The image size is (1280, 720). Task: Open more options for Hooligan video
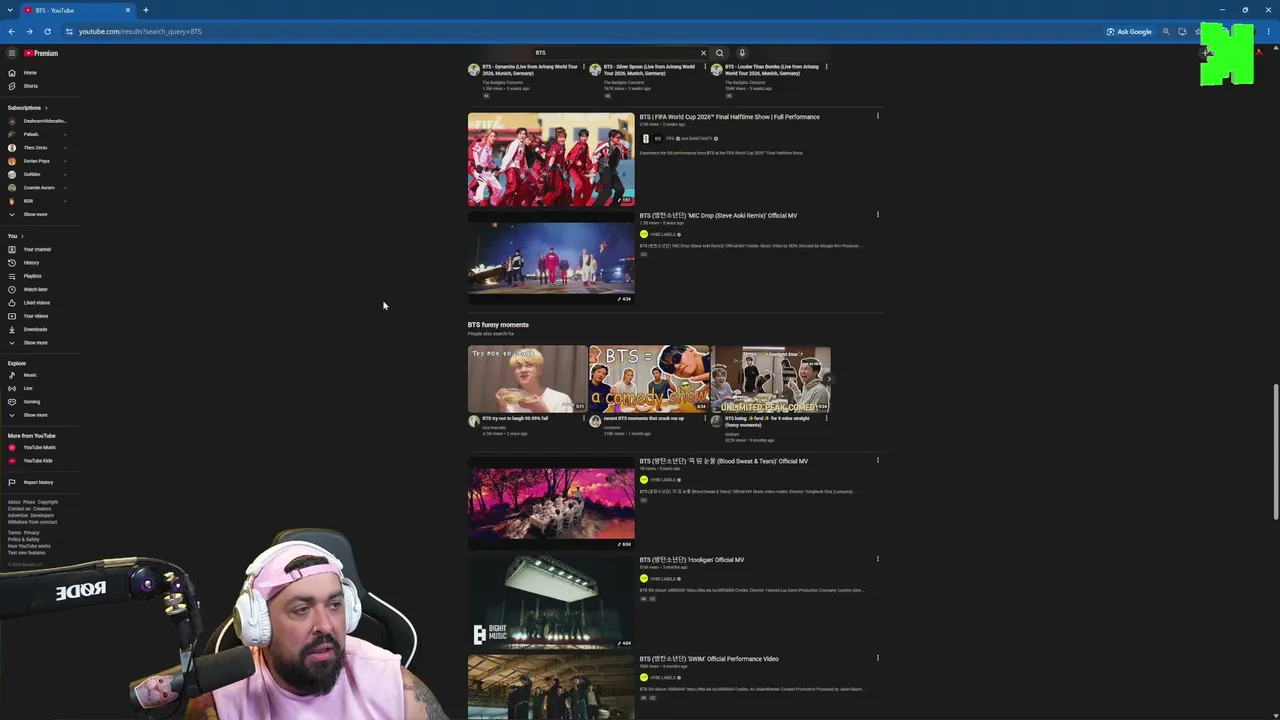tap(878, 559)
